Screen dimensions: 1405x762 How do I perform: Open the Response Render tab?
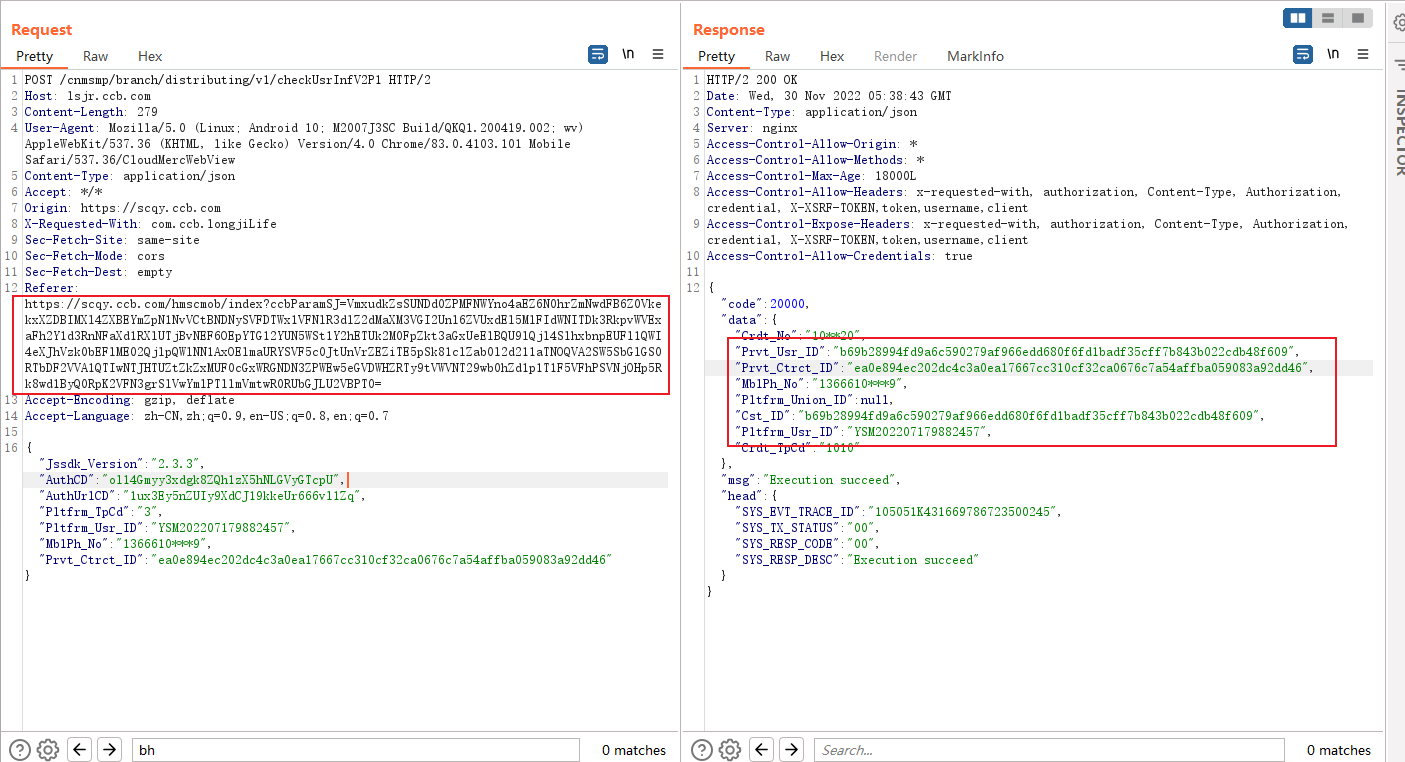click(x=895, y=56)
